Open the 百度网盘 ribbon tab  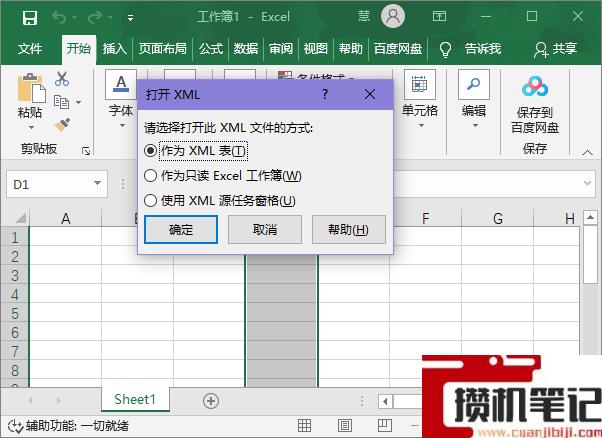398,49
